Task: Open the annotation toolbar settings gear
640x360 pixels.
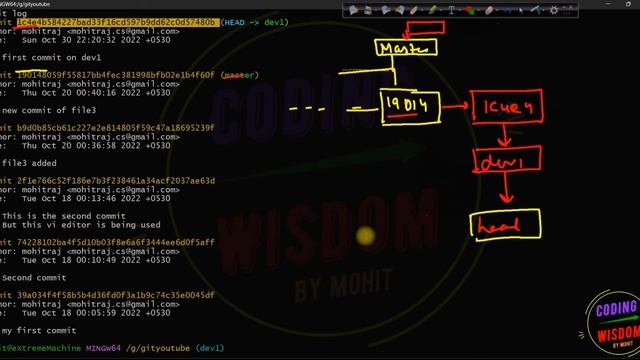Action: tap(553, 10)
